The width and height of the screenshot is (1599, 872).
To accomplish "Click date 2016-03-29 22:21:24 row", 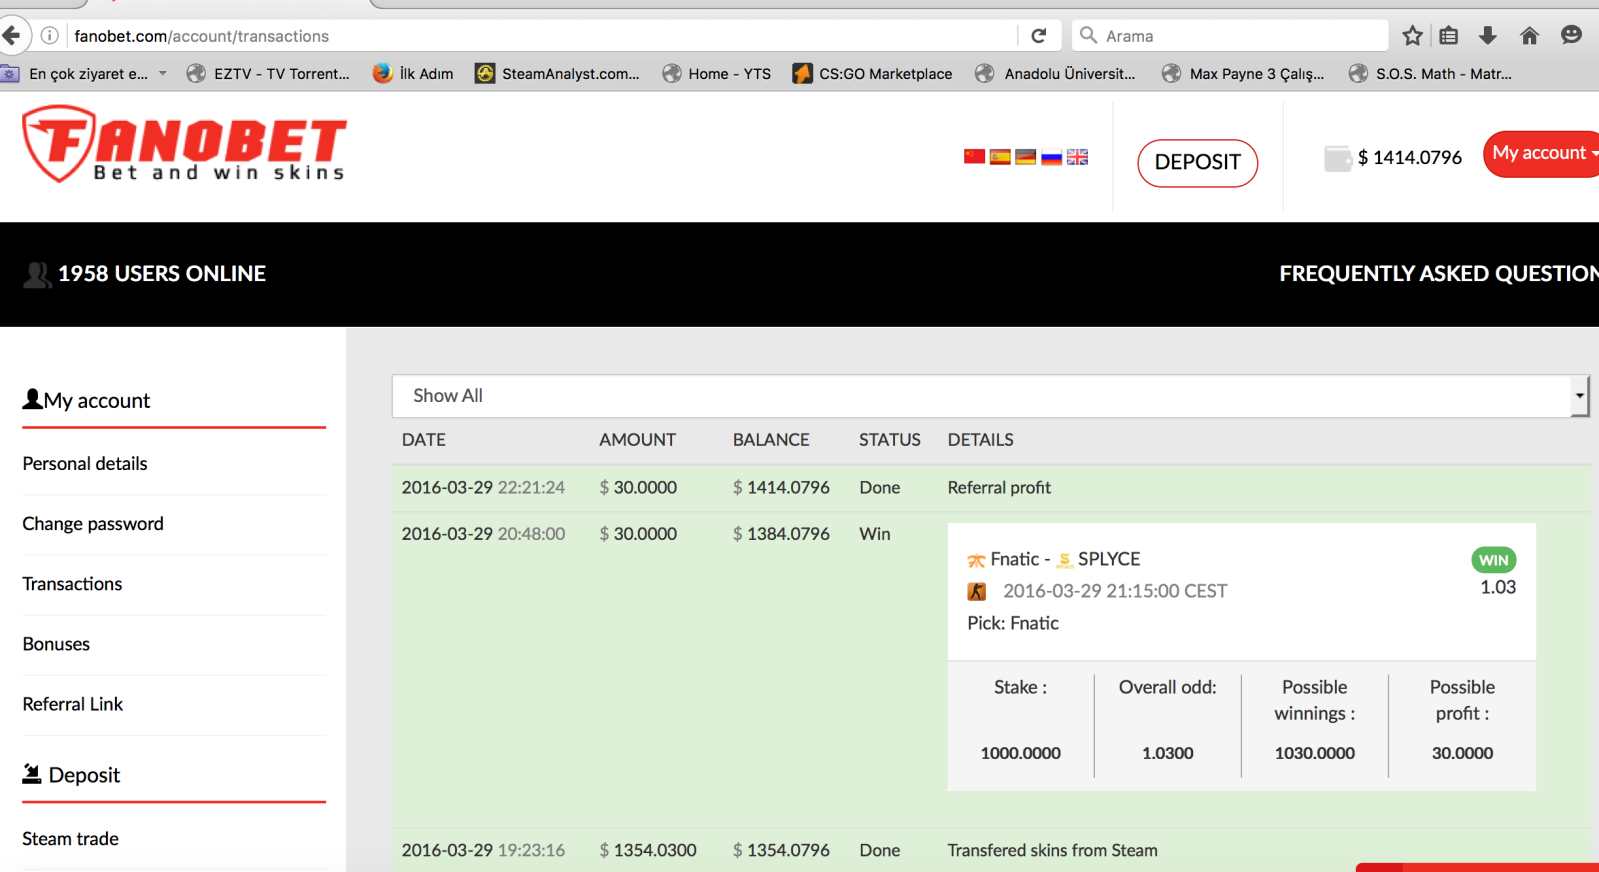I will click(483, 488).
